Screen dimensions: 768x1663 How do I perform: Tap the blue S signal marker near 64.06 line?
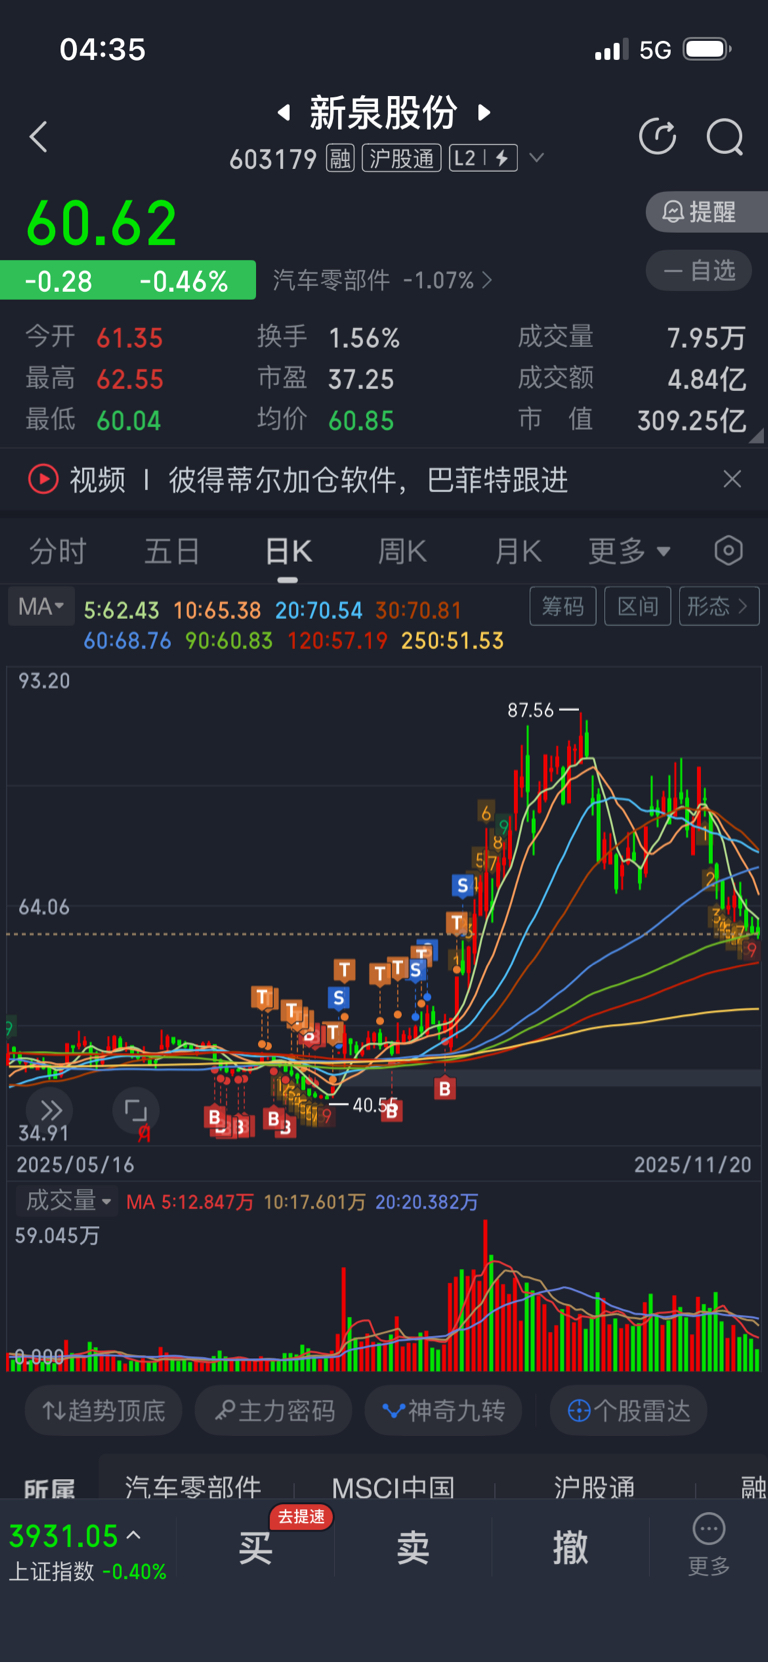point(462,886)
